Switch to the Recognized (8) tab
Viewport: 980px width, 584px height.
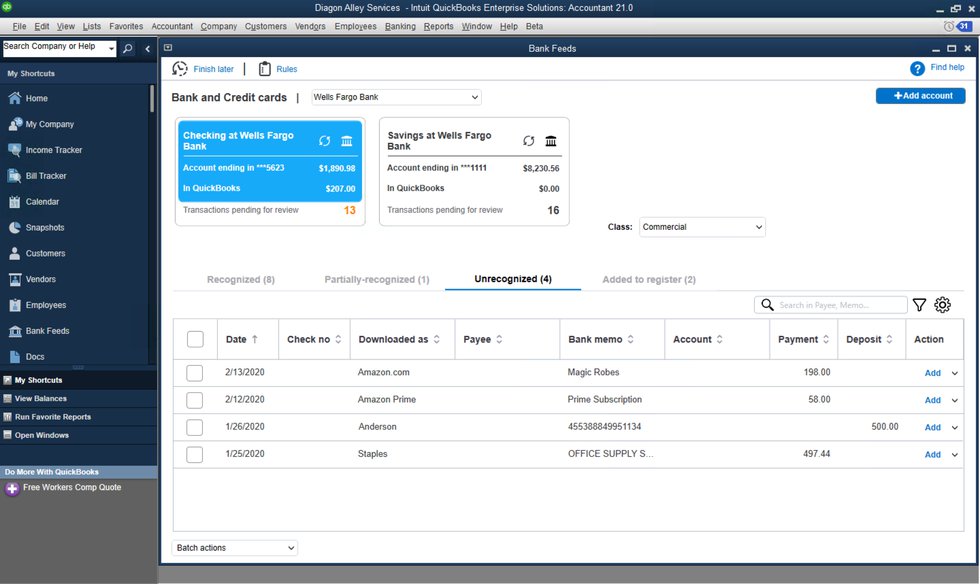[x=241, y=280]
